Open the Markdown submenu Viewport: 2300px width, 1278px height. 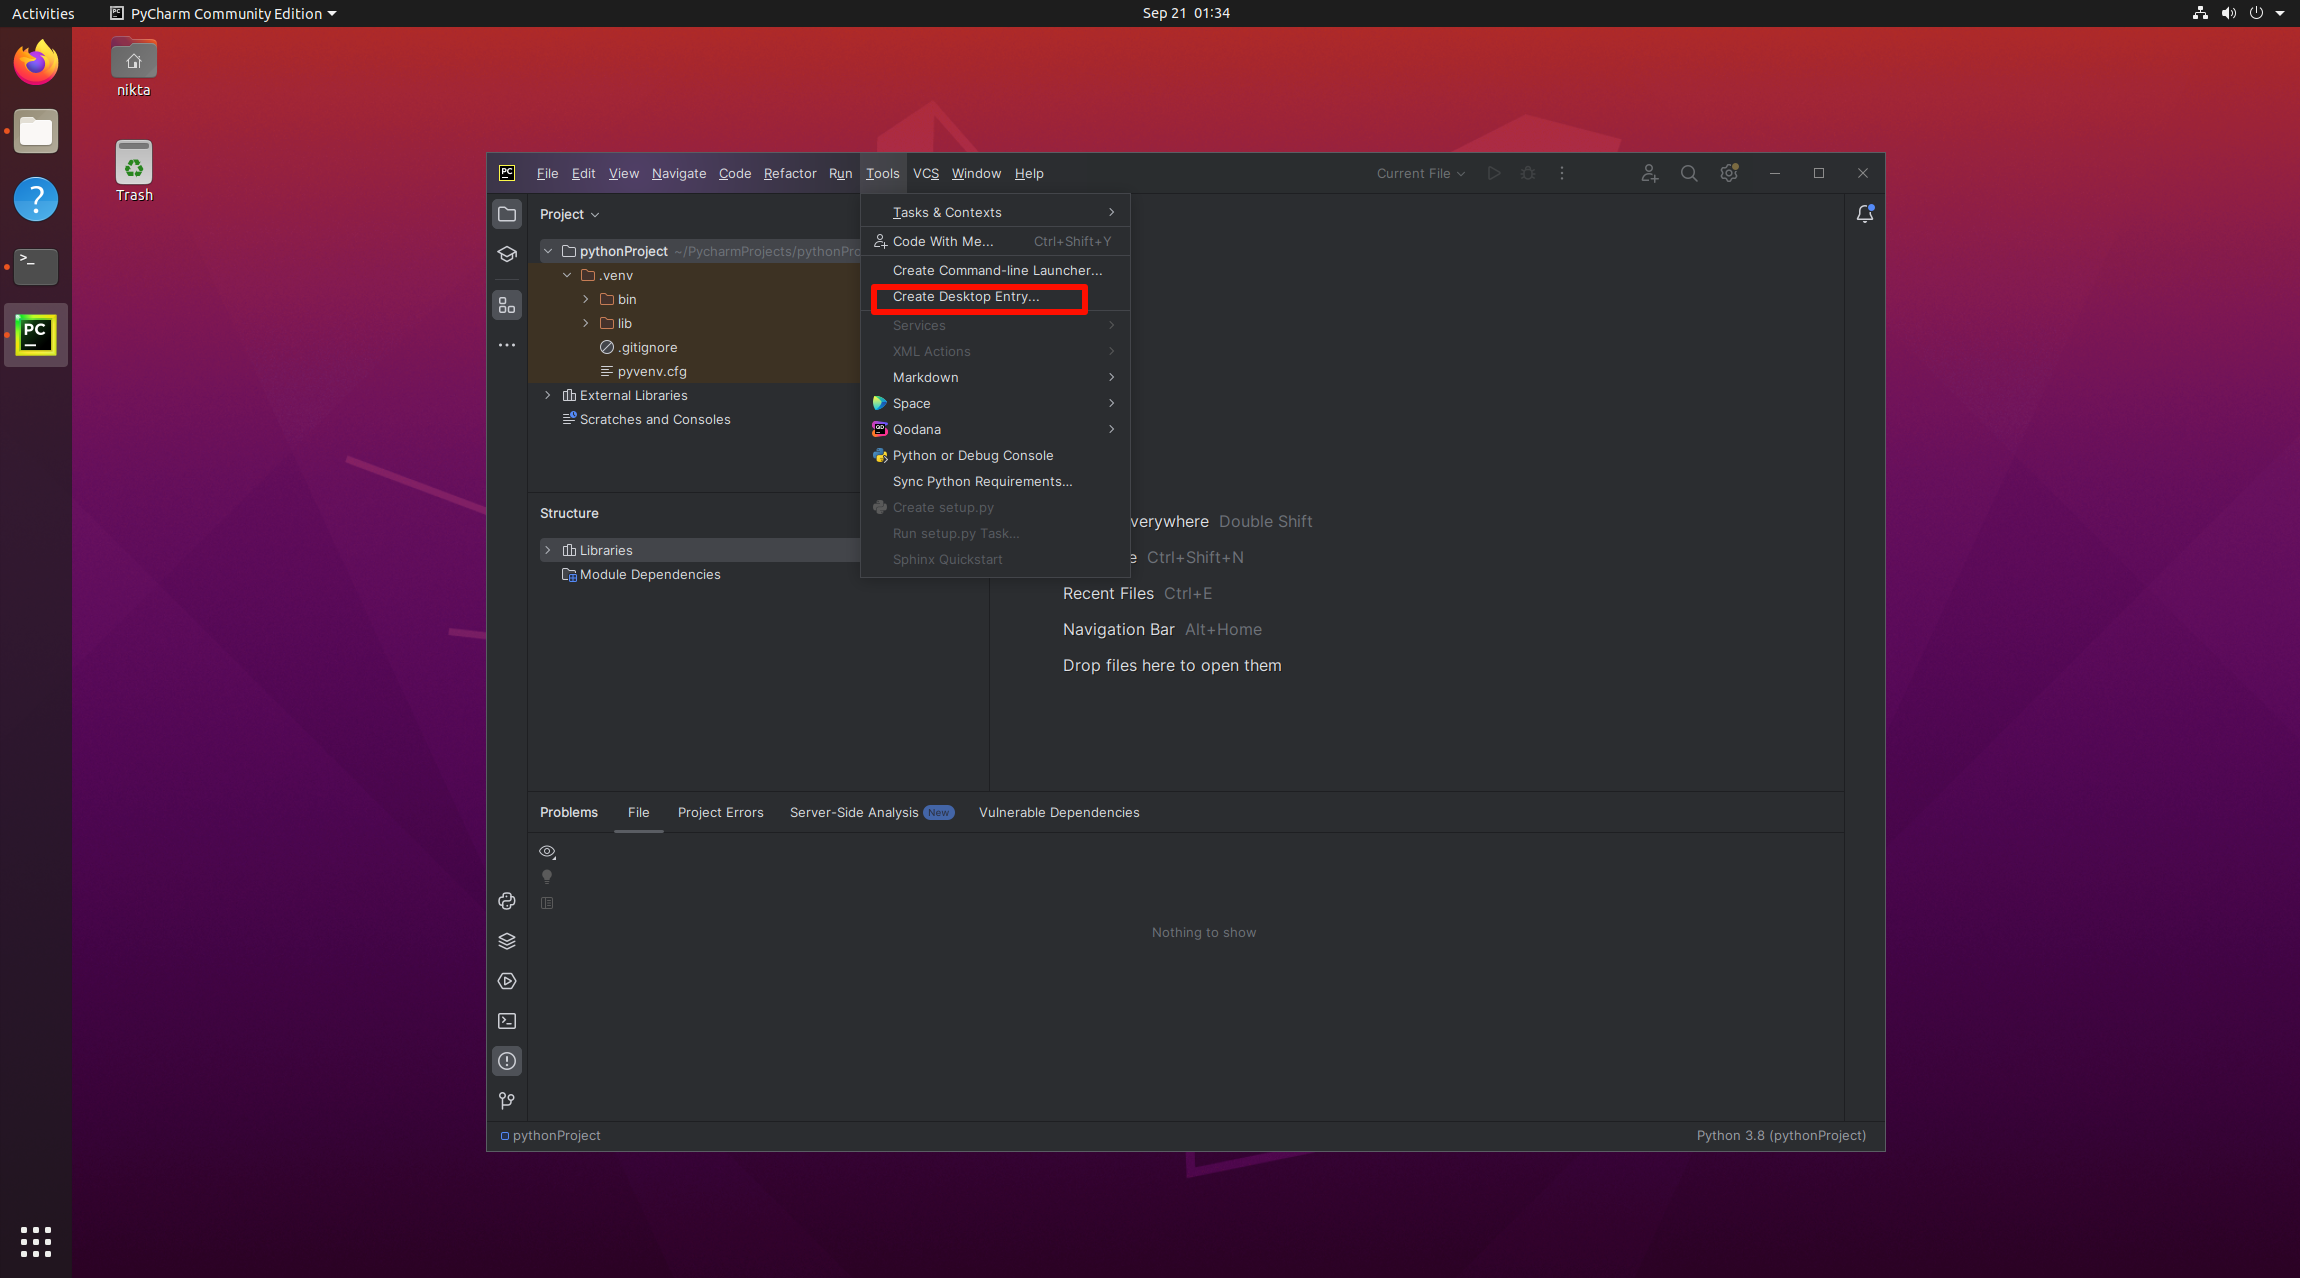(995, 377)
